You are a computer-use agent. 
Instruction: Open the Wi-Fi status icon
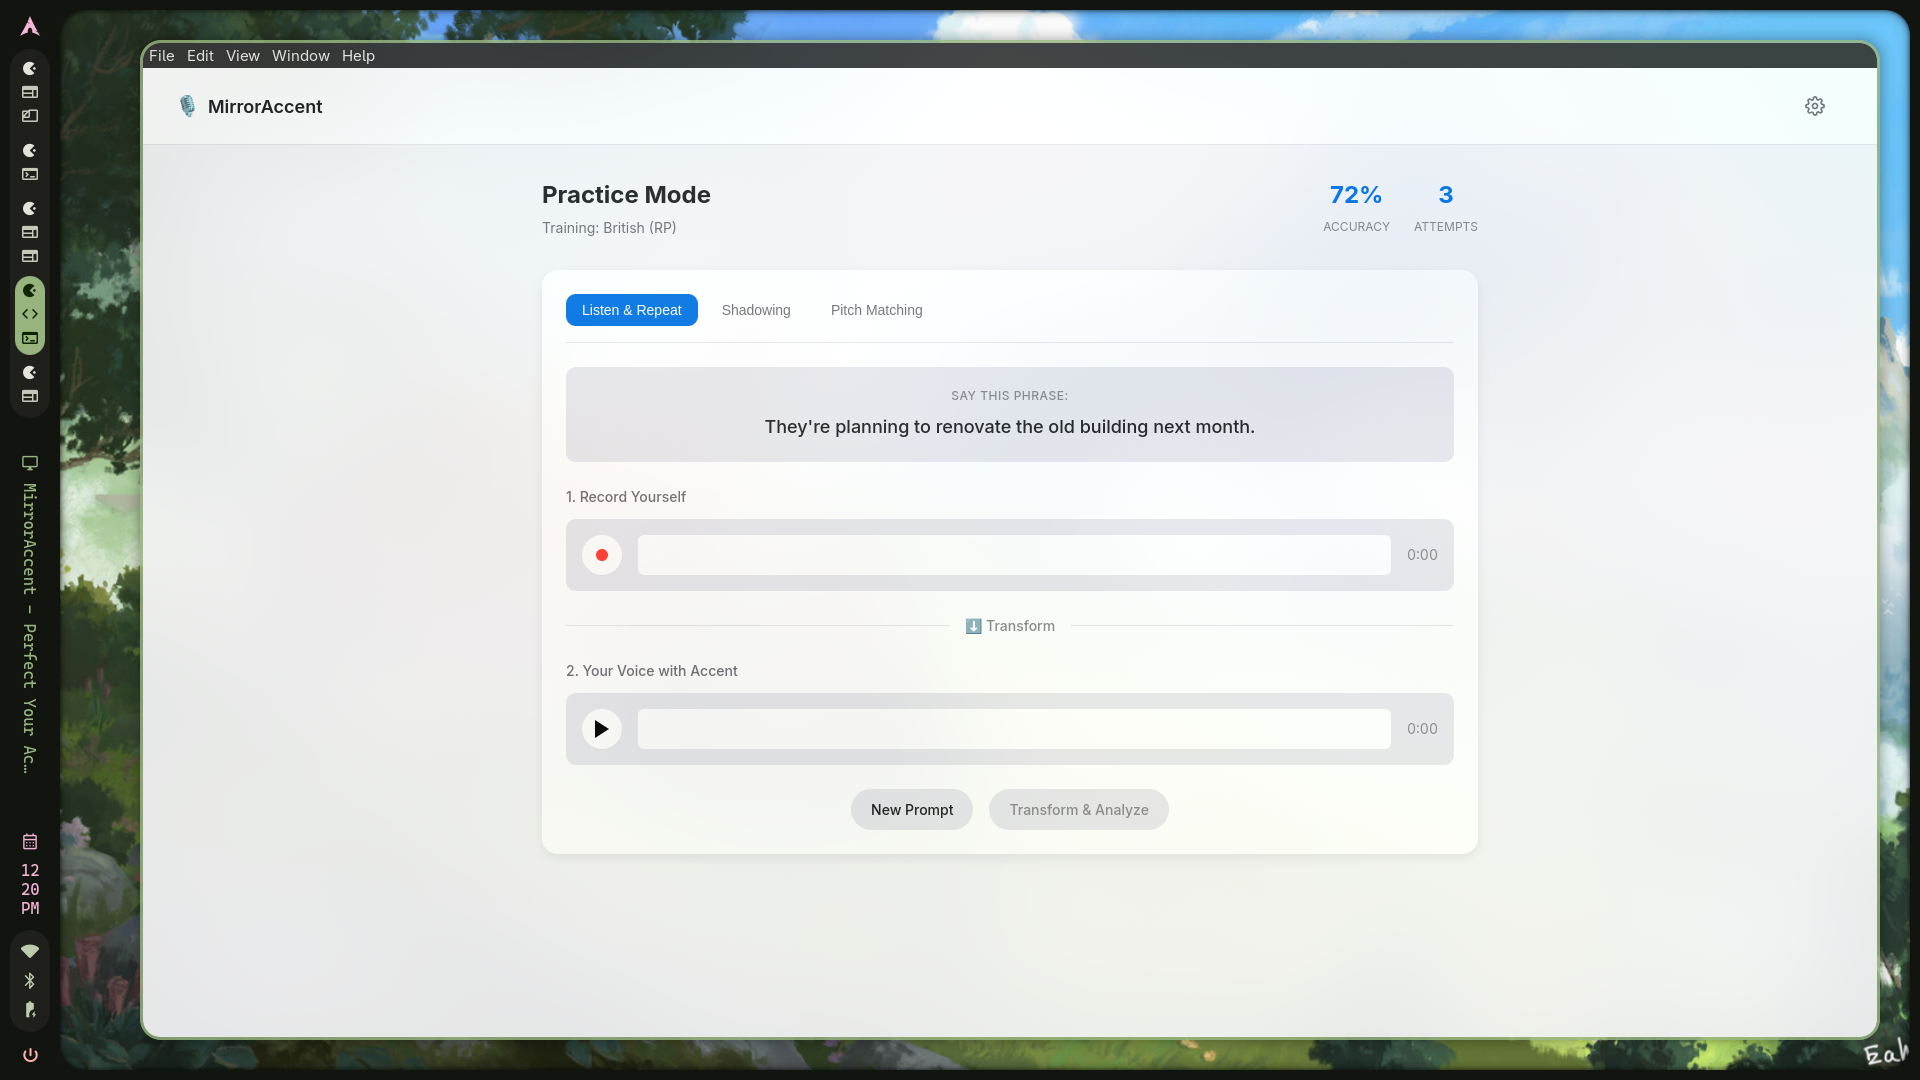pyautogui.click(x=30, y=951)
